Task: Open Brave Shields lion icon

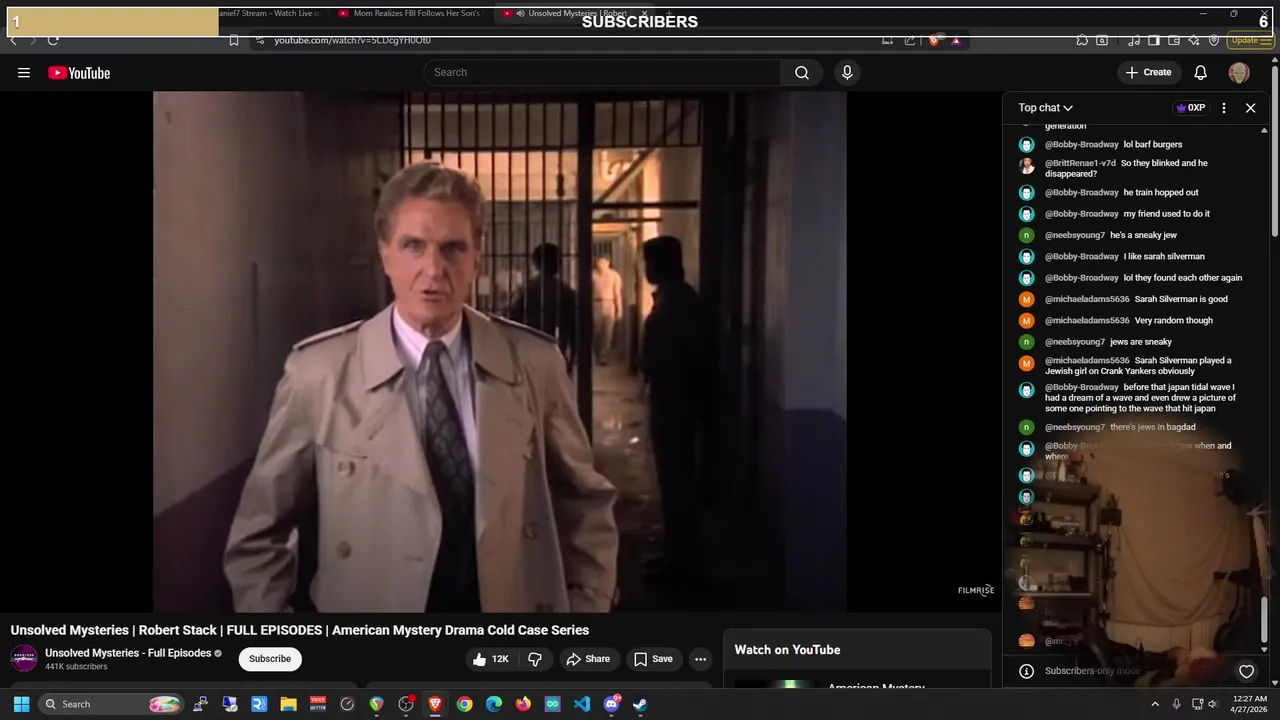Action: point(935,40)
